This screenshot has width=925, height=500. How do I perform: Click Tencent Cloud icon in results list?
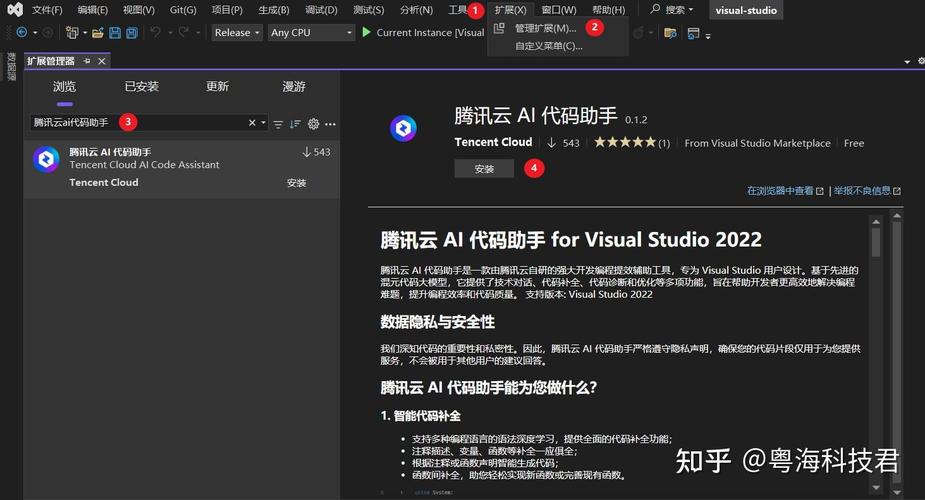pyautogui.click(x=46, y=159)
